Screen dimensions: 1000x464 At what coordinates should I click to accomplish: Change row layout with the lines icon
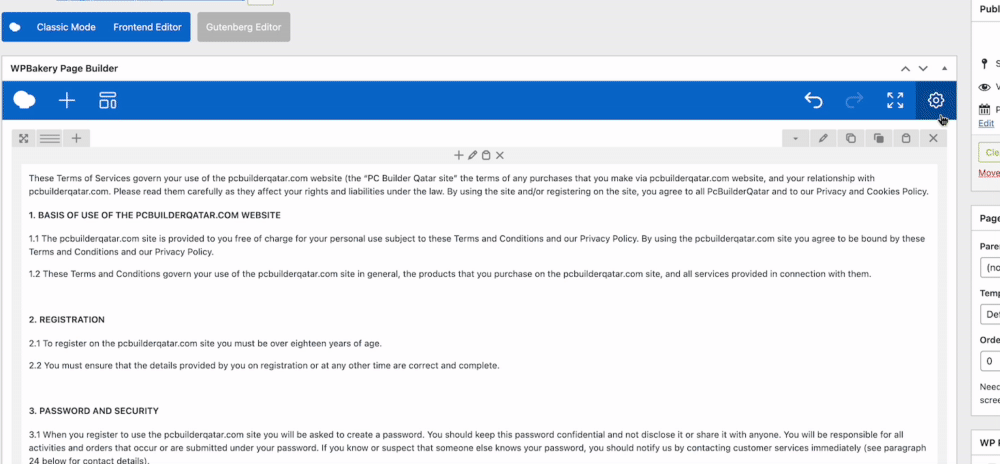50,138
